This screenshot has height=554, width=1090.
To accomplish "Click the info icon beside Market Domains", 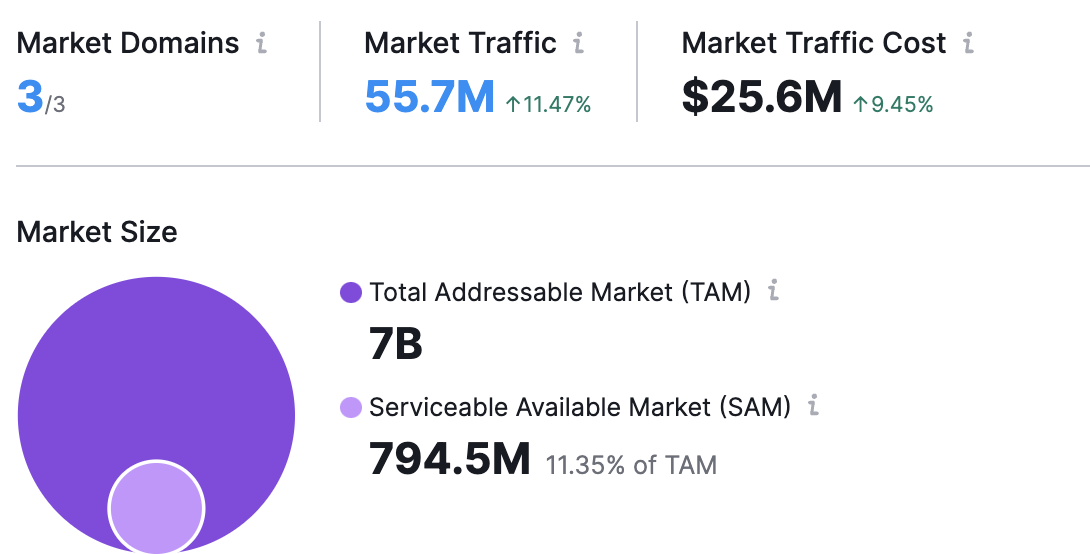I will click(x=261, y=44).
